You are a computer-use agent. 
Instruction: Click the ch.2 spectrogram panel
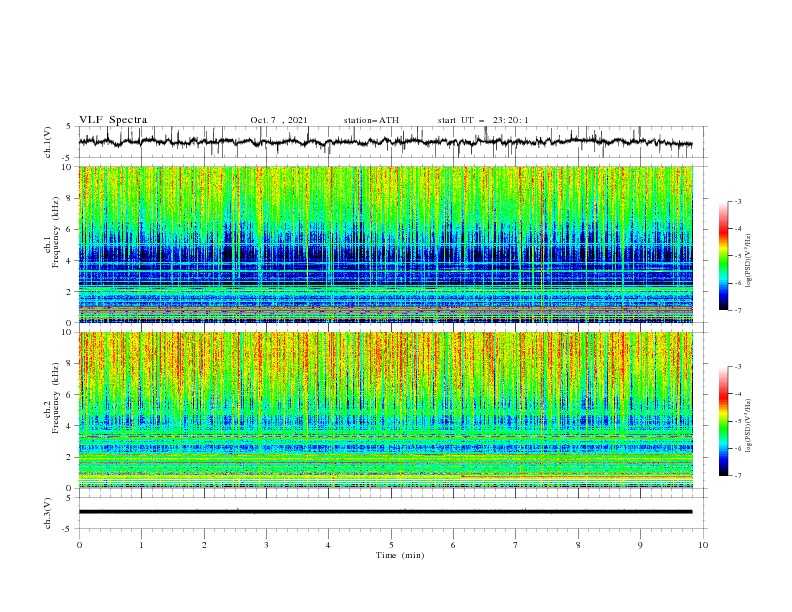[x=386, y=410]
